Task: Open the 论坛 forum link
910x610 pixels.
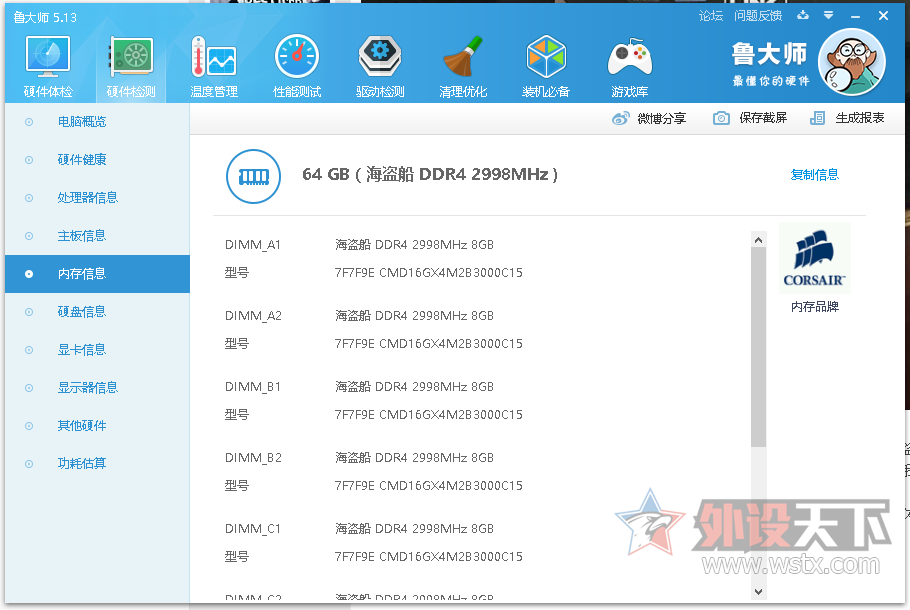Action: click(710, 15)
